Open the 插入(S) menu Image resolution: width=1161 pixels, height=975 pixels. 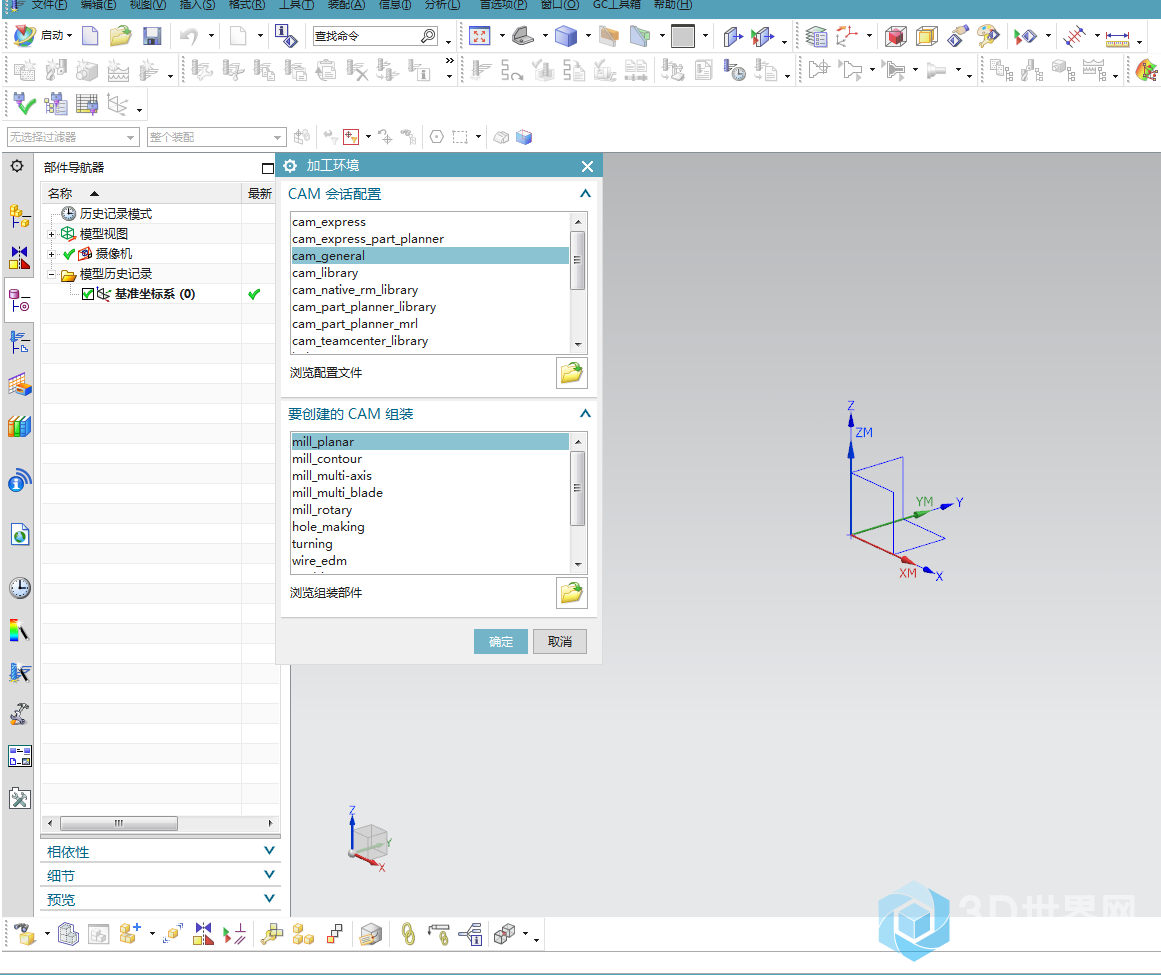pos(197,5)
